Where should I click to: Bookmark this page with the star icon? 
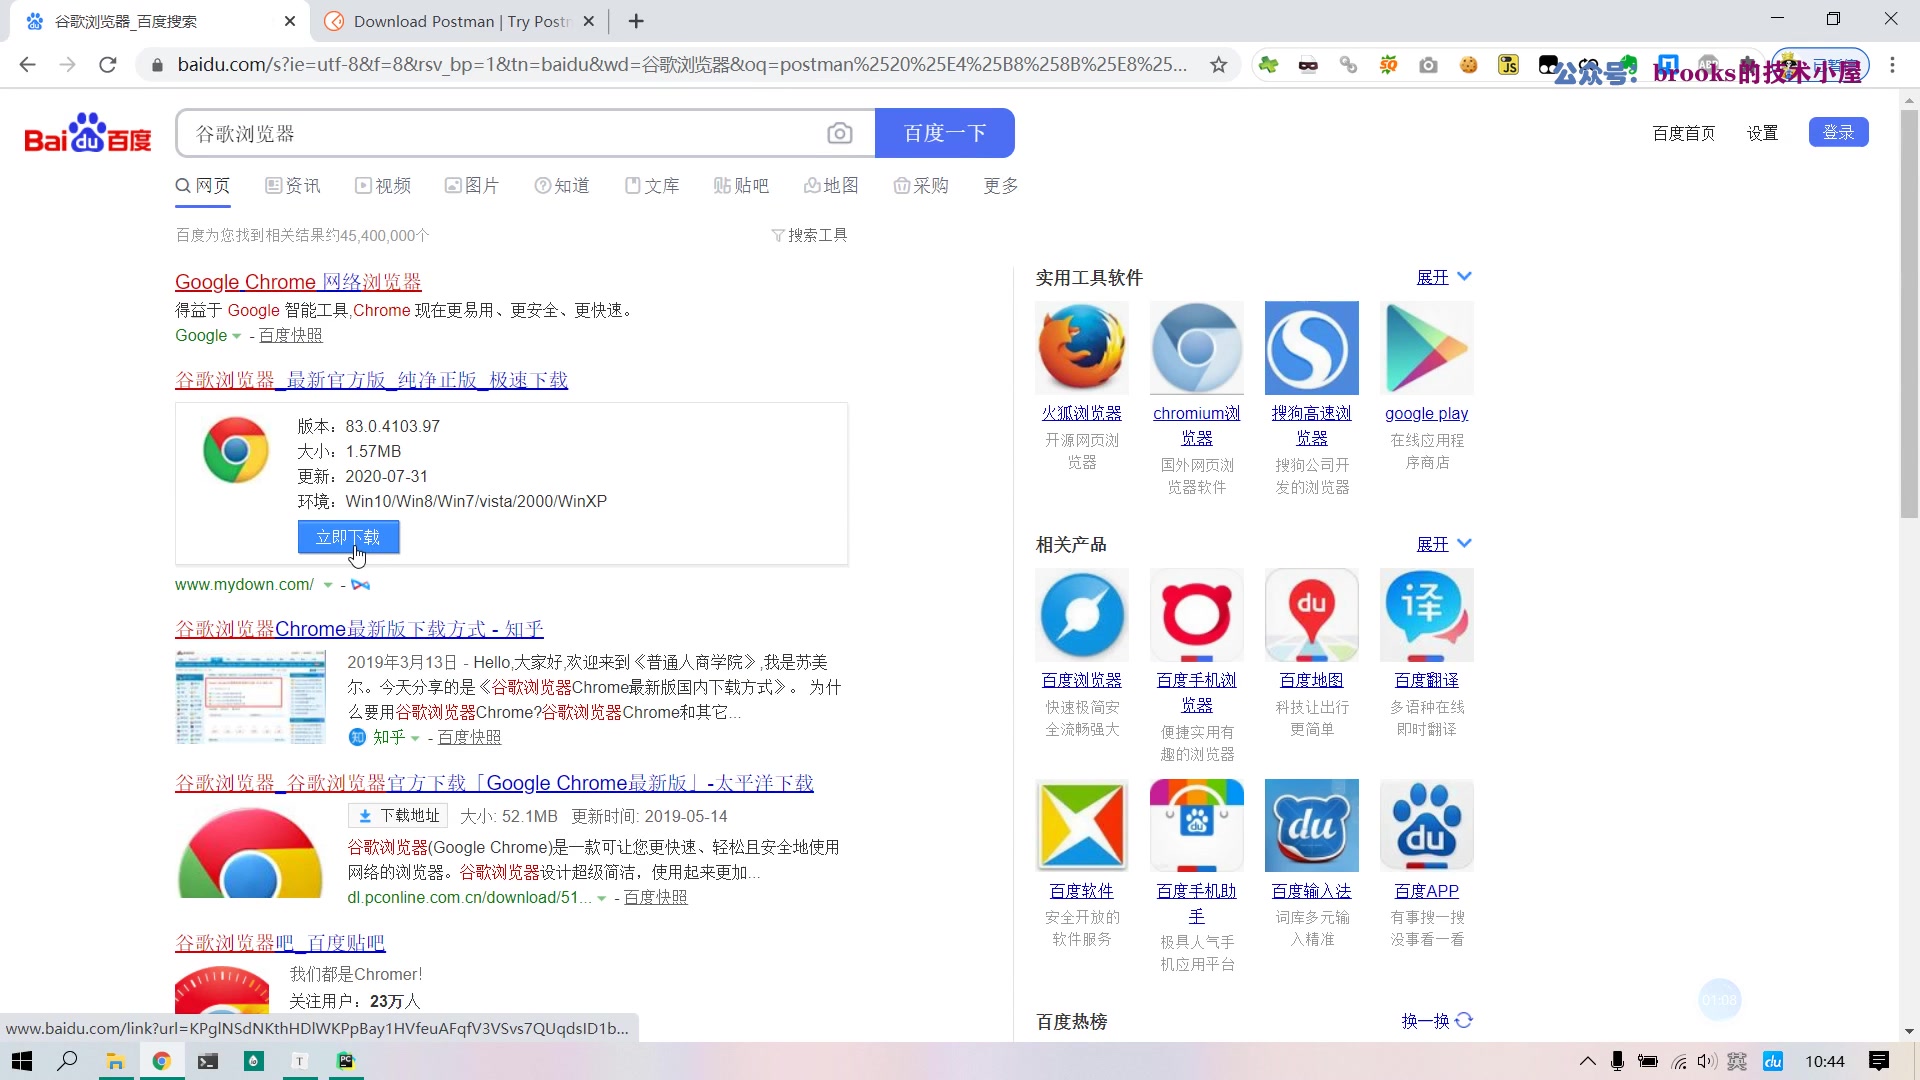coord(1219,64)
